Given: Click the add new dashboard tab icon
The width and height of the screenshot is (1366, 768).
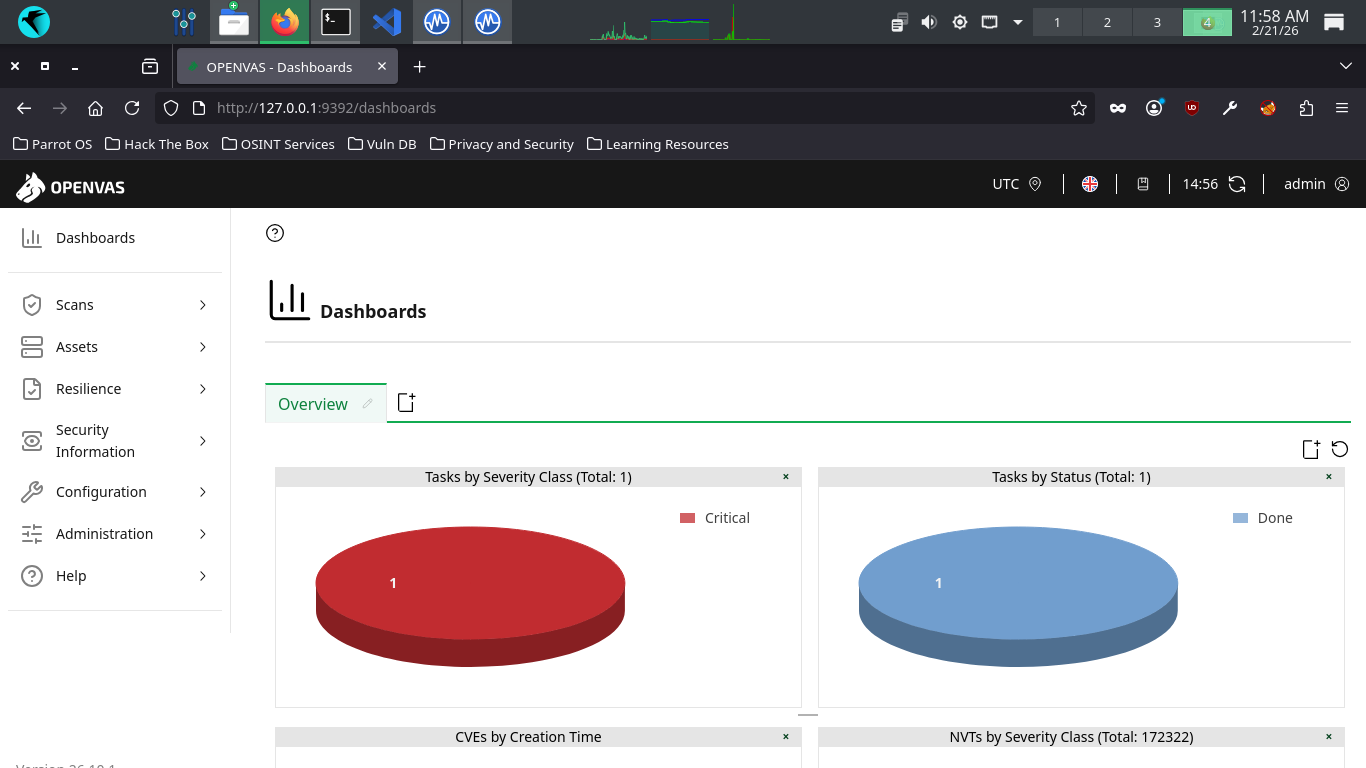Looking at the screenshot, I should coord(406,403).
